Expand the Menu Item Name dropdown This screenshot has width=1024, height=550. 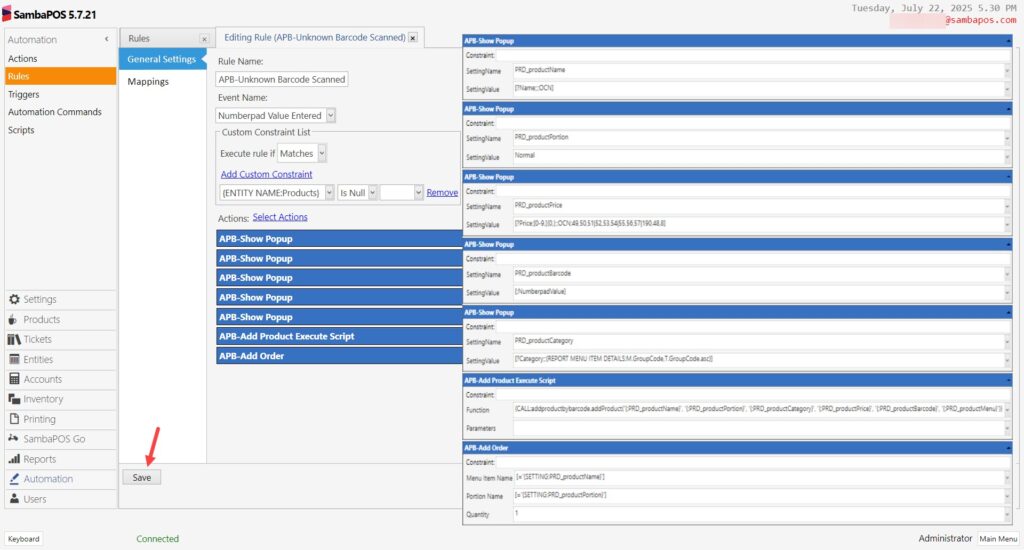[1007, 478]
